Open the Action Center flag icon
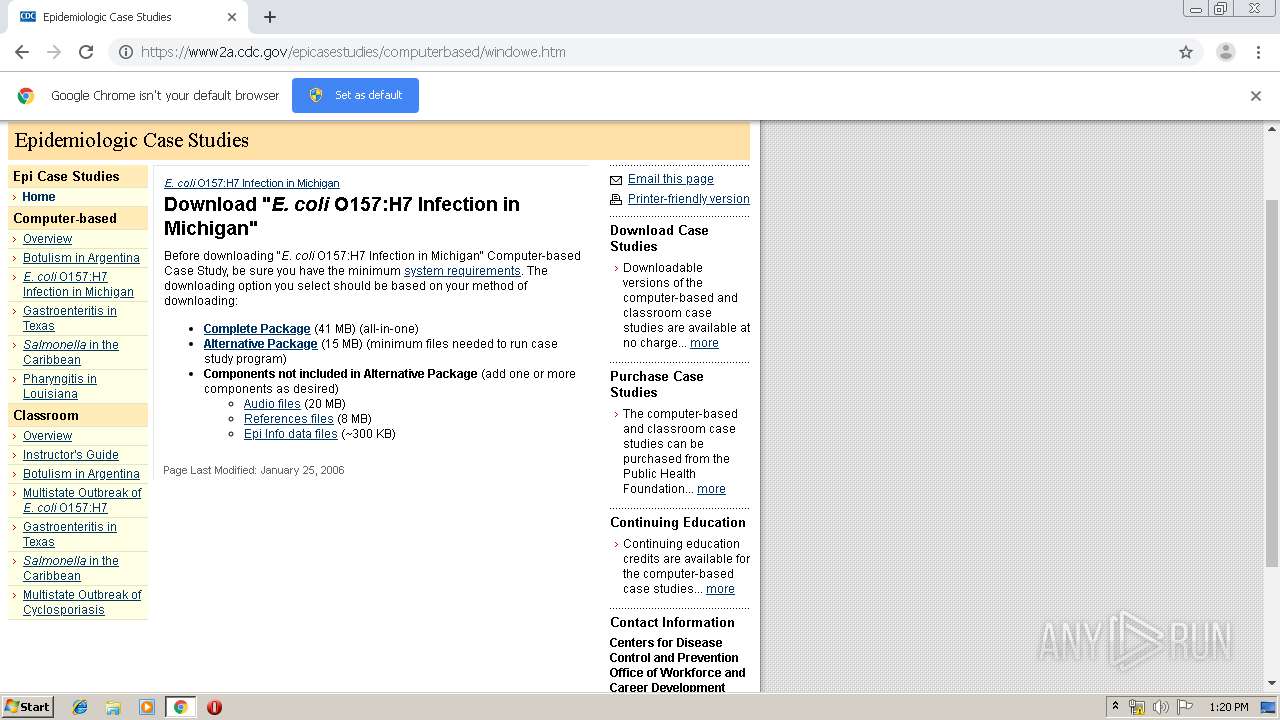 click(1185, 707)
